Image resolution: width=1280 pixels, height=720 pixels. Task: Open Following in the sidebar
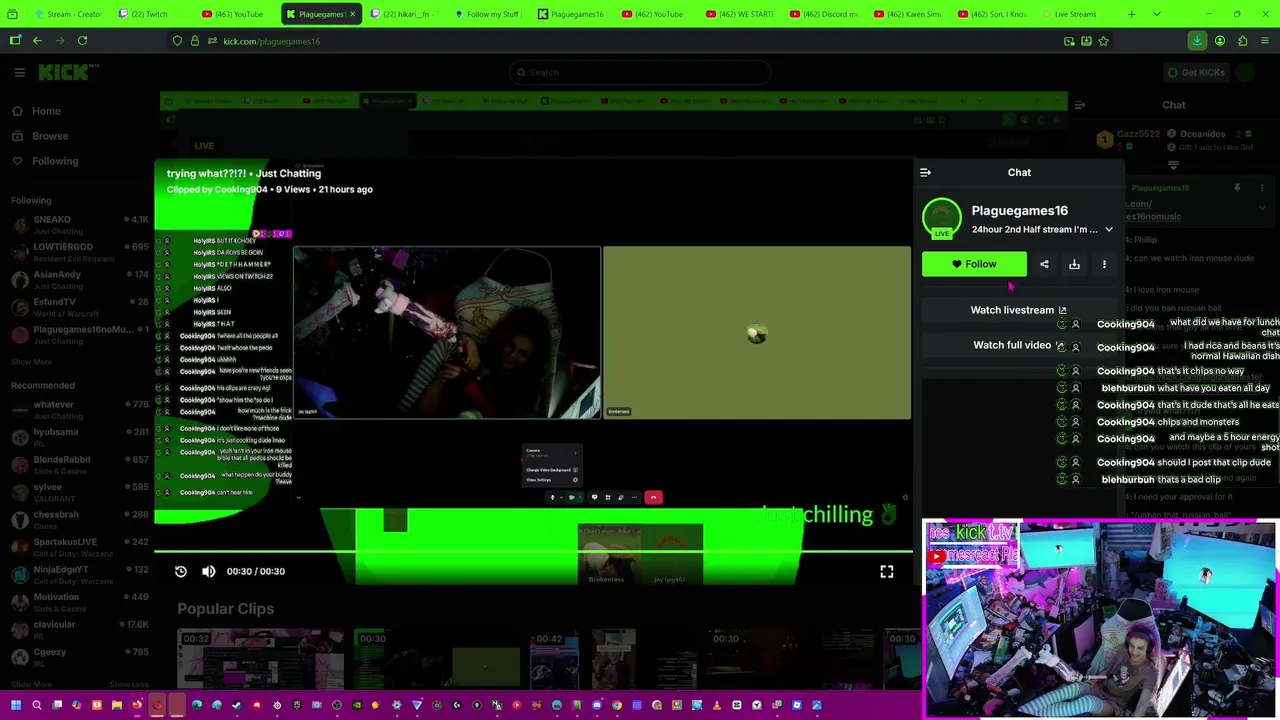55,161
